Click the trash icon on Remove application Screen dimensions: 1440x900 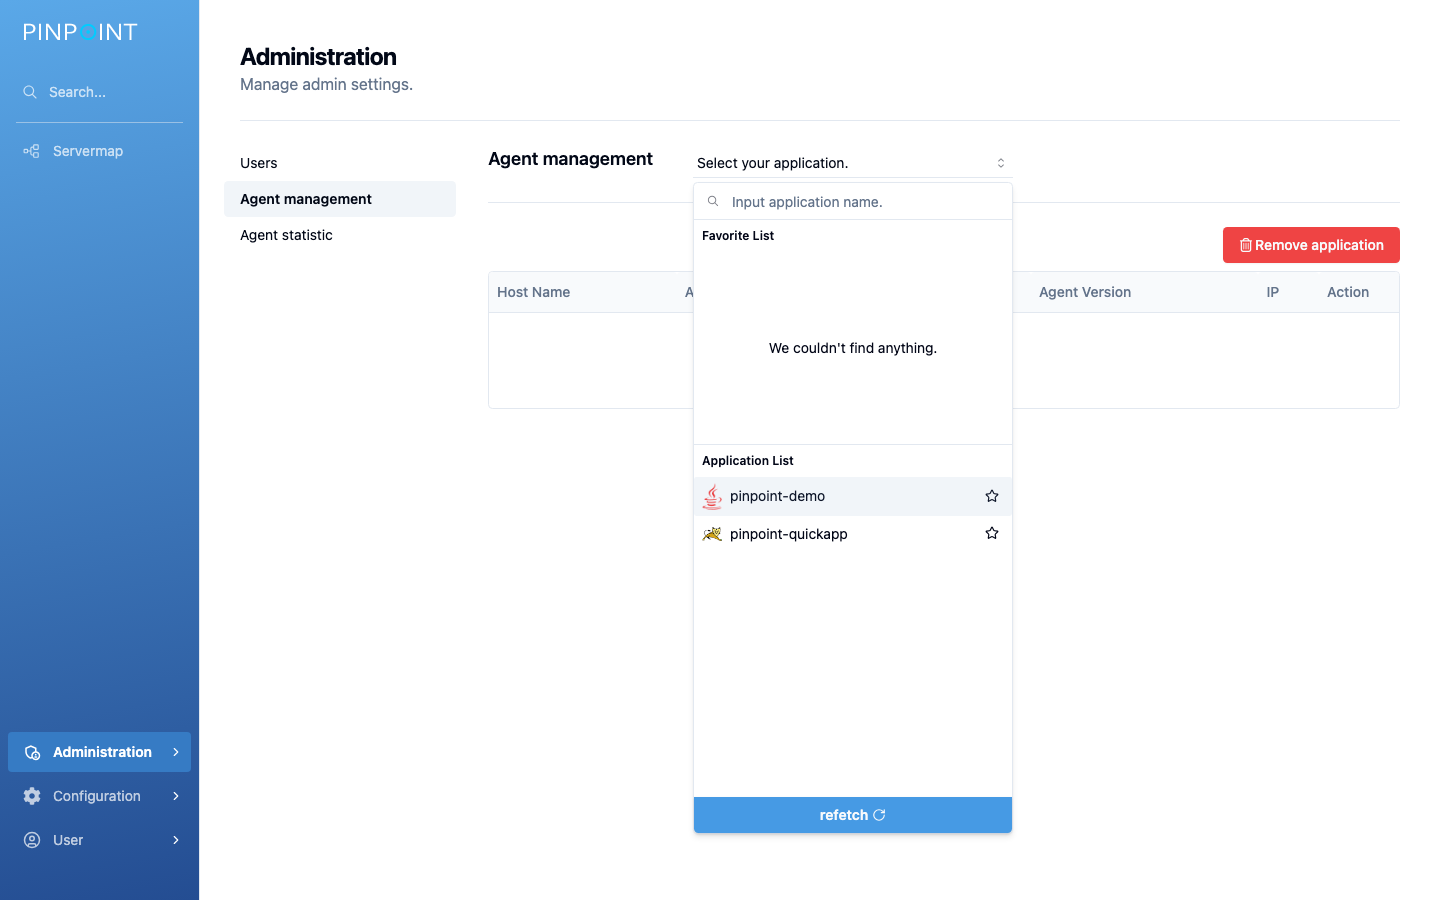pos(1246,245)
